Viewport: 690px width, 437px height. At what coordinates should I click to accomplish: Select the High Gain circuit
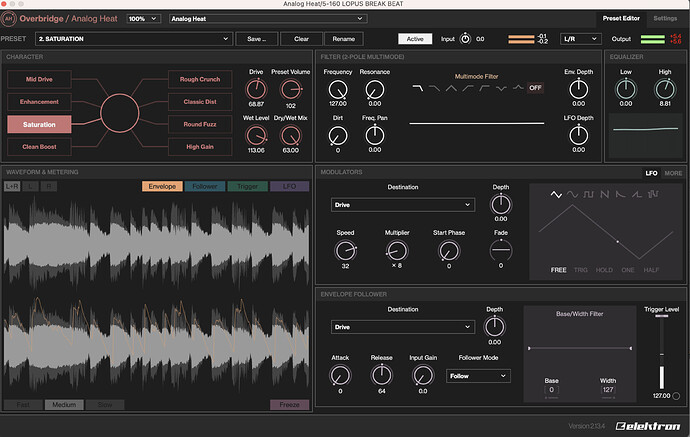(x=200, y=147)
